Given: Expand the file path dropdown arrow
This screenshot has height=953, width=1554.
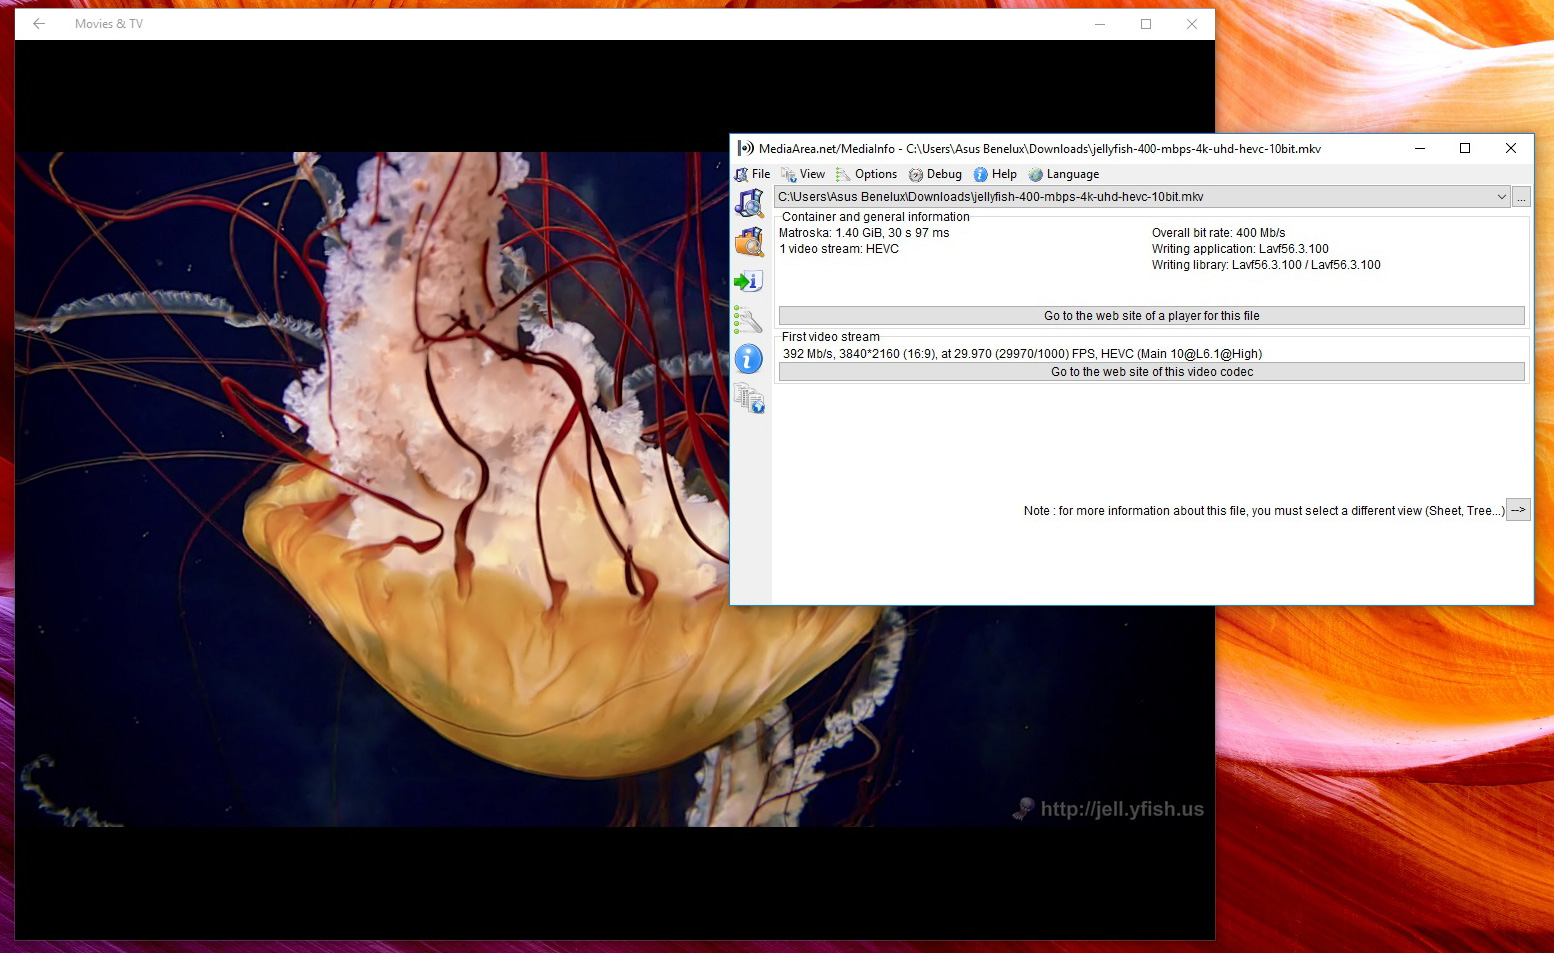Looking at the screenshot, I should tap(1501, 197).
